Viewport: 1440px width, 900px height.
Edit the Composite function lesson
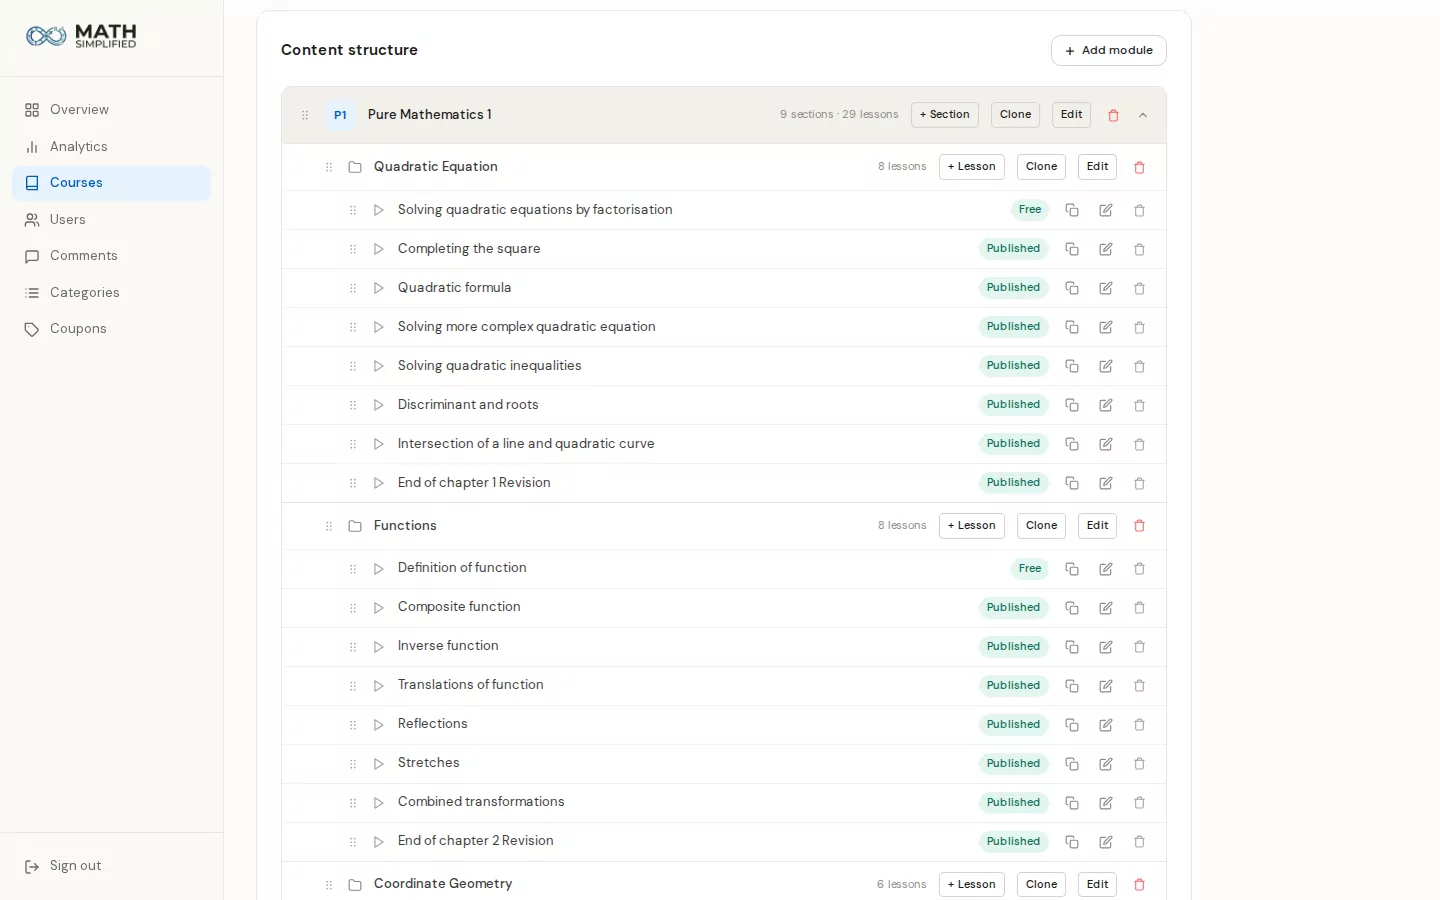pyautogui.click(x=1106, y=608)
